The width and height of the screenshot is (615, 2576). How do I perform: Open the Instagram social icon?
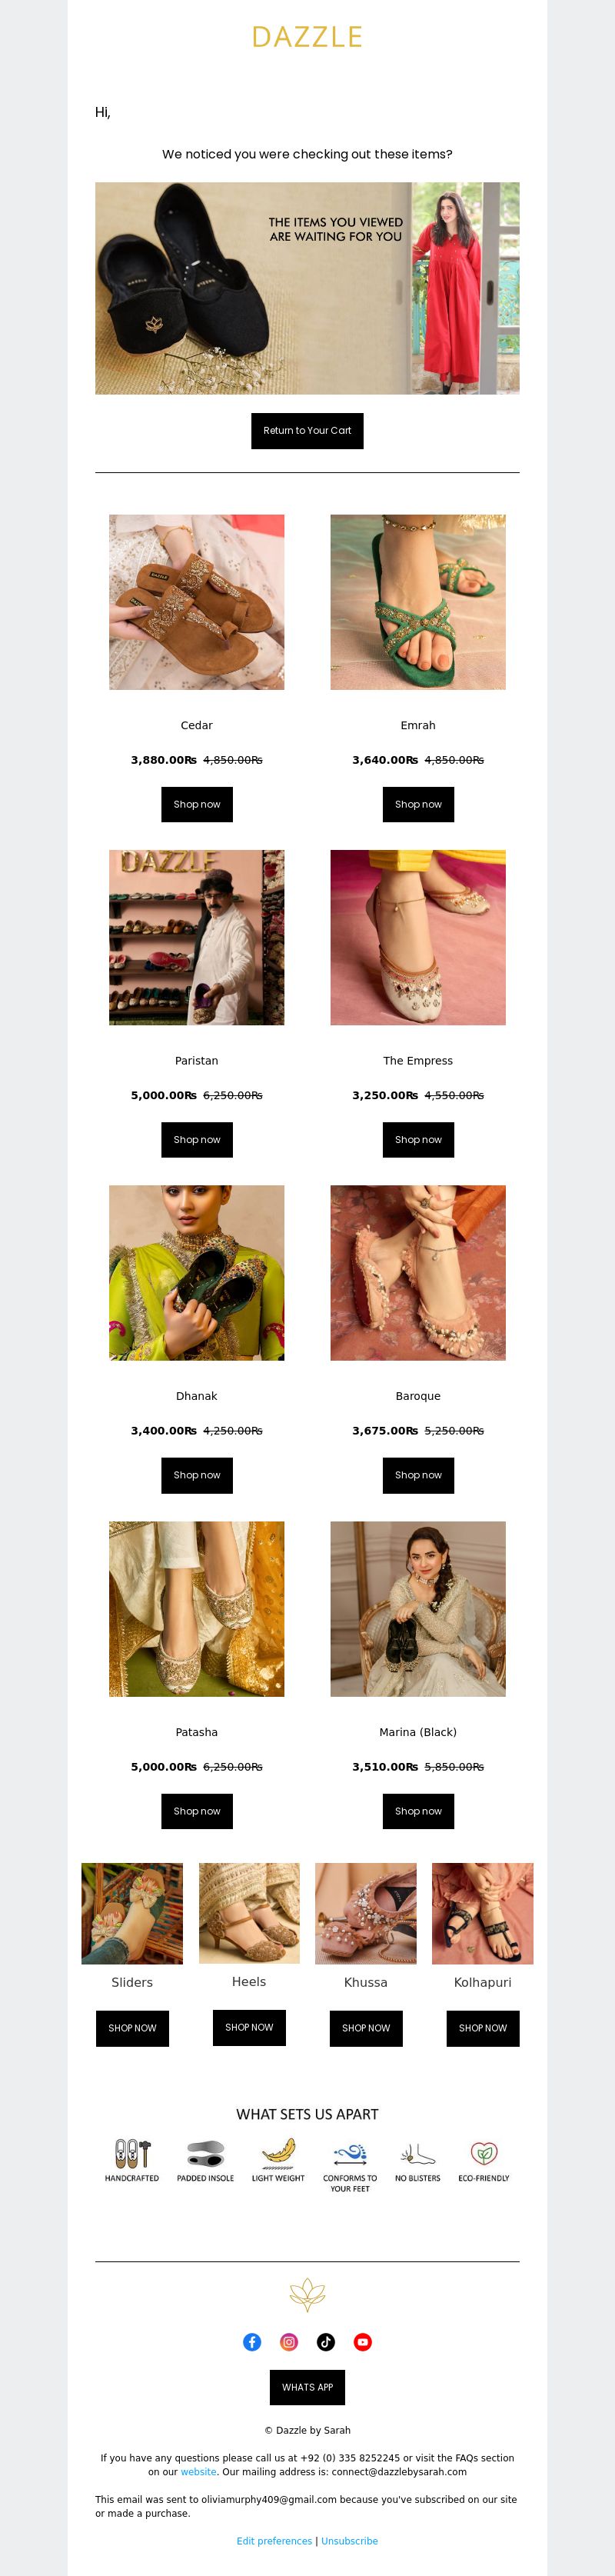click(x=289, y=2341)
